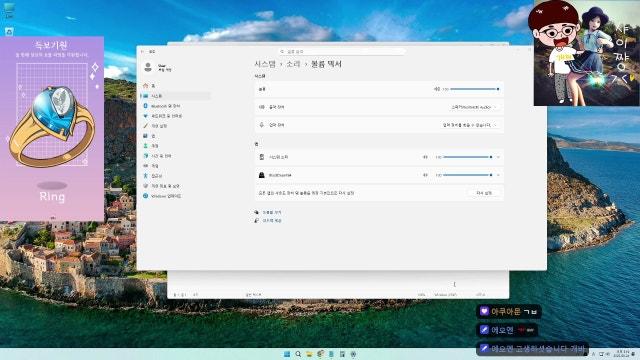Screen dimensions: 640x360
Task: Adjust the 시스템 소리 volume slider
Action: pyautogui.click(x=468, y=157)
